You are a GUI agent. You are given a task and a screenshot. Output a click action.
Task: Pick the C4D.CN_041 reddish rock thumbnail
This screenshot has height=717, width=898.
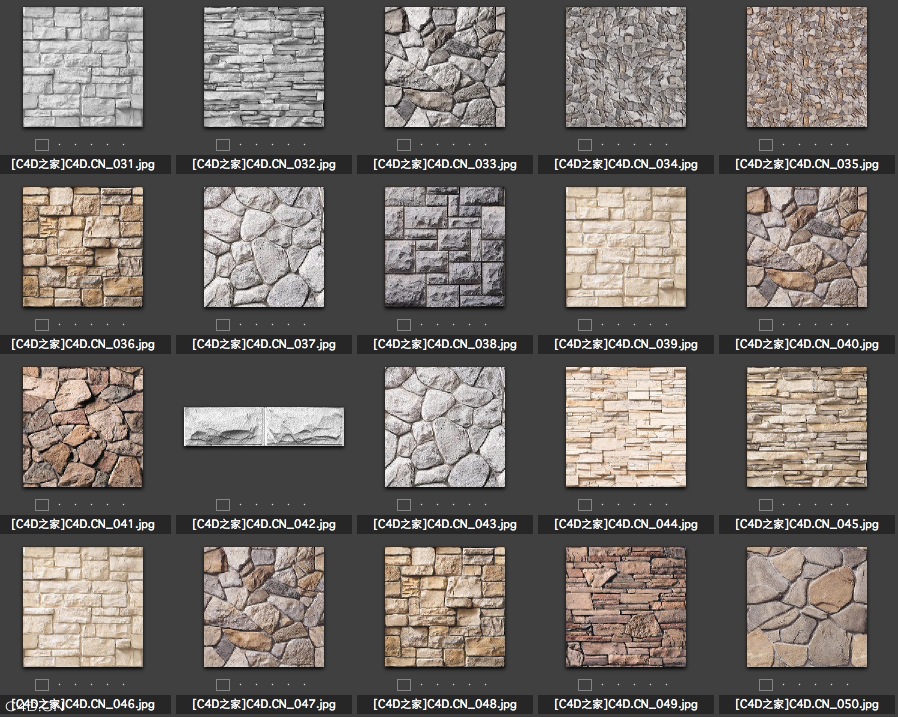click(83, 427)
